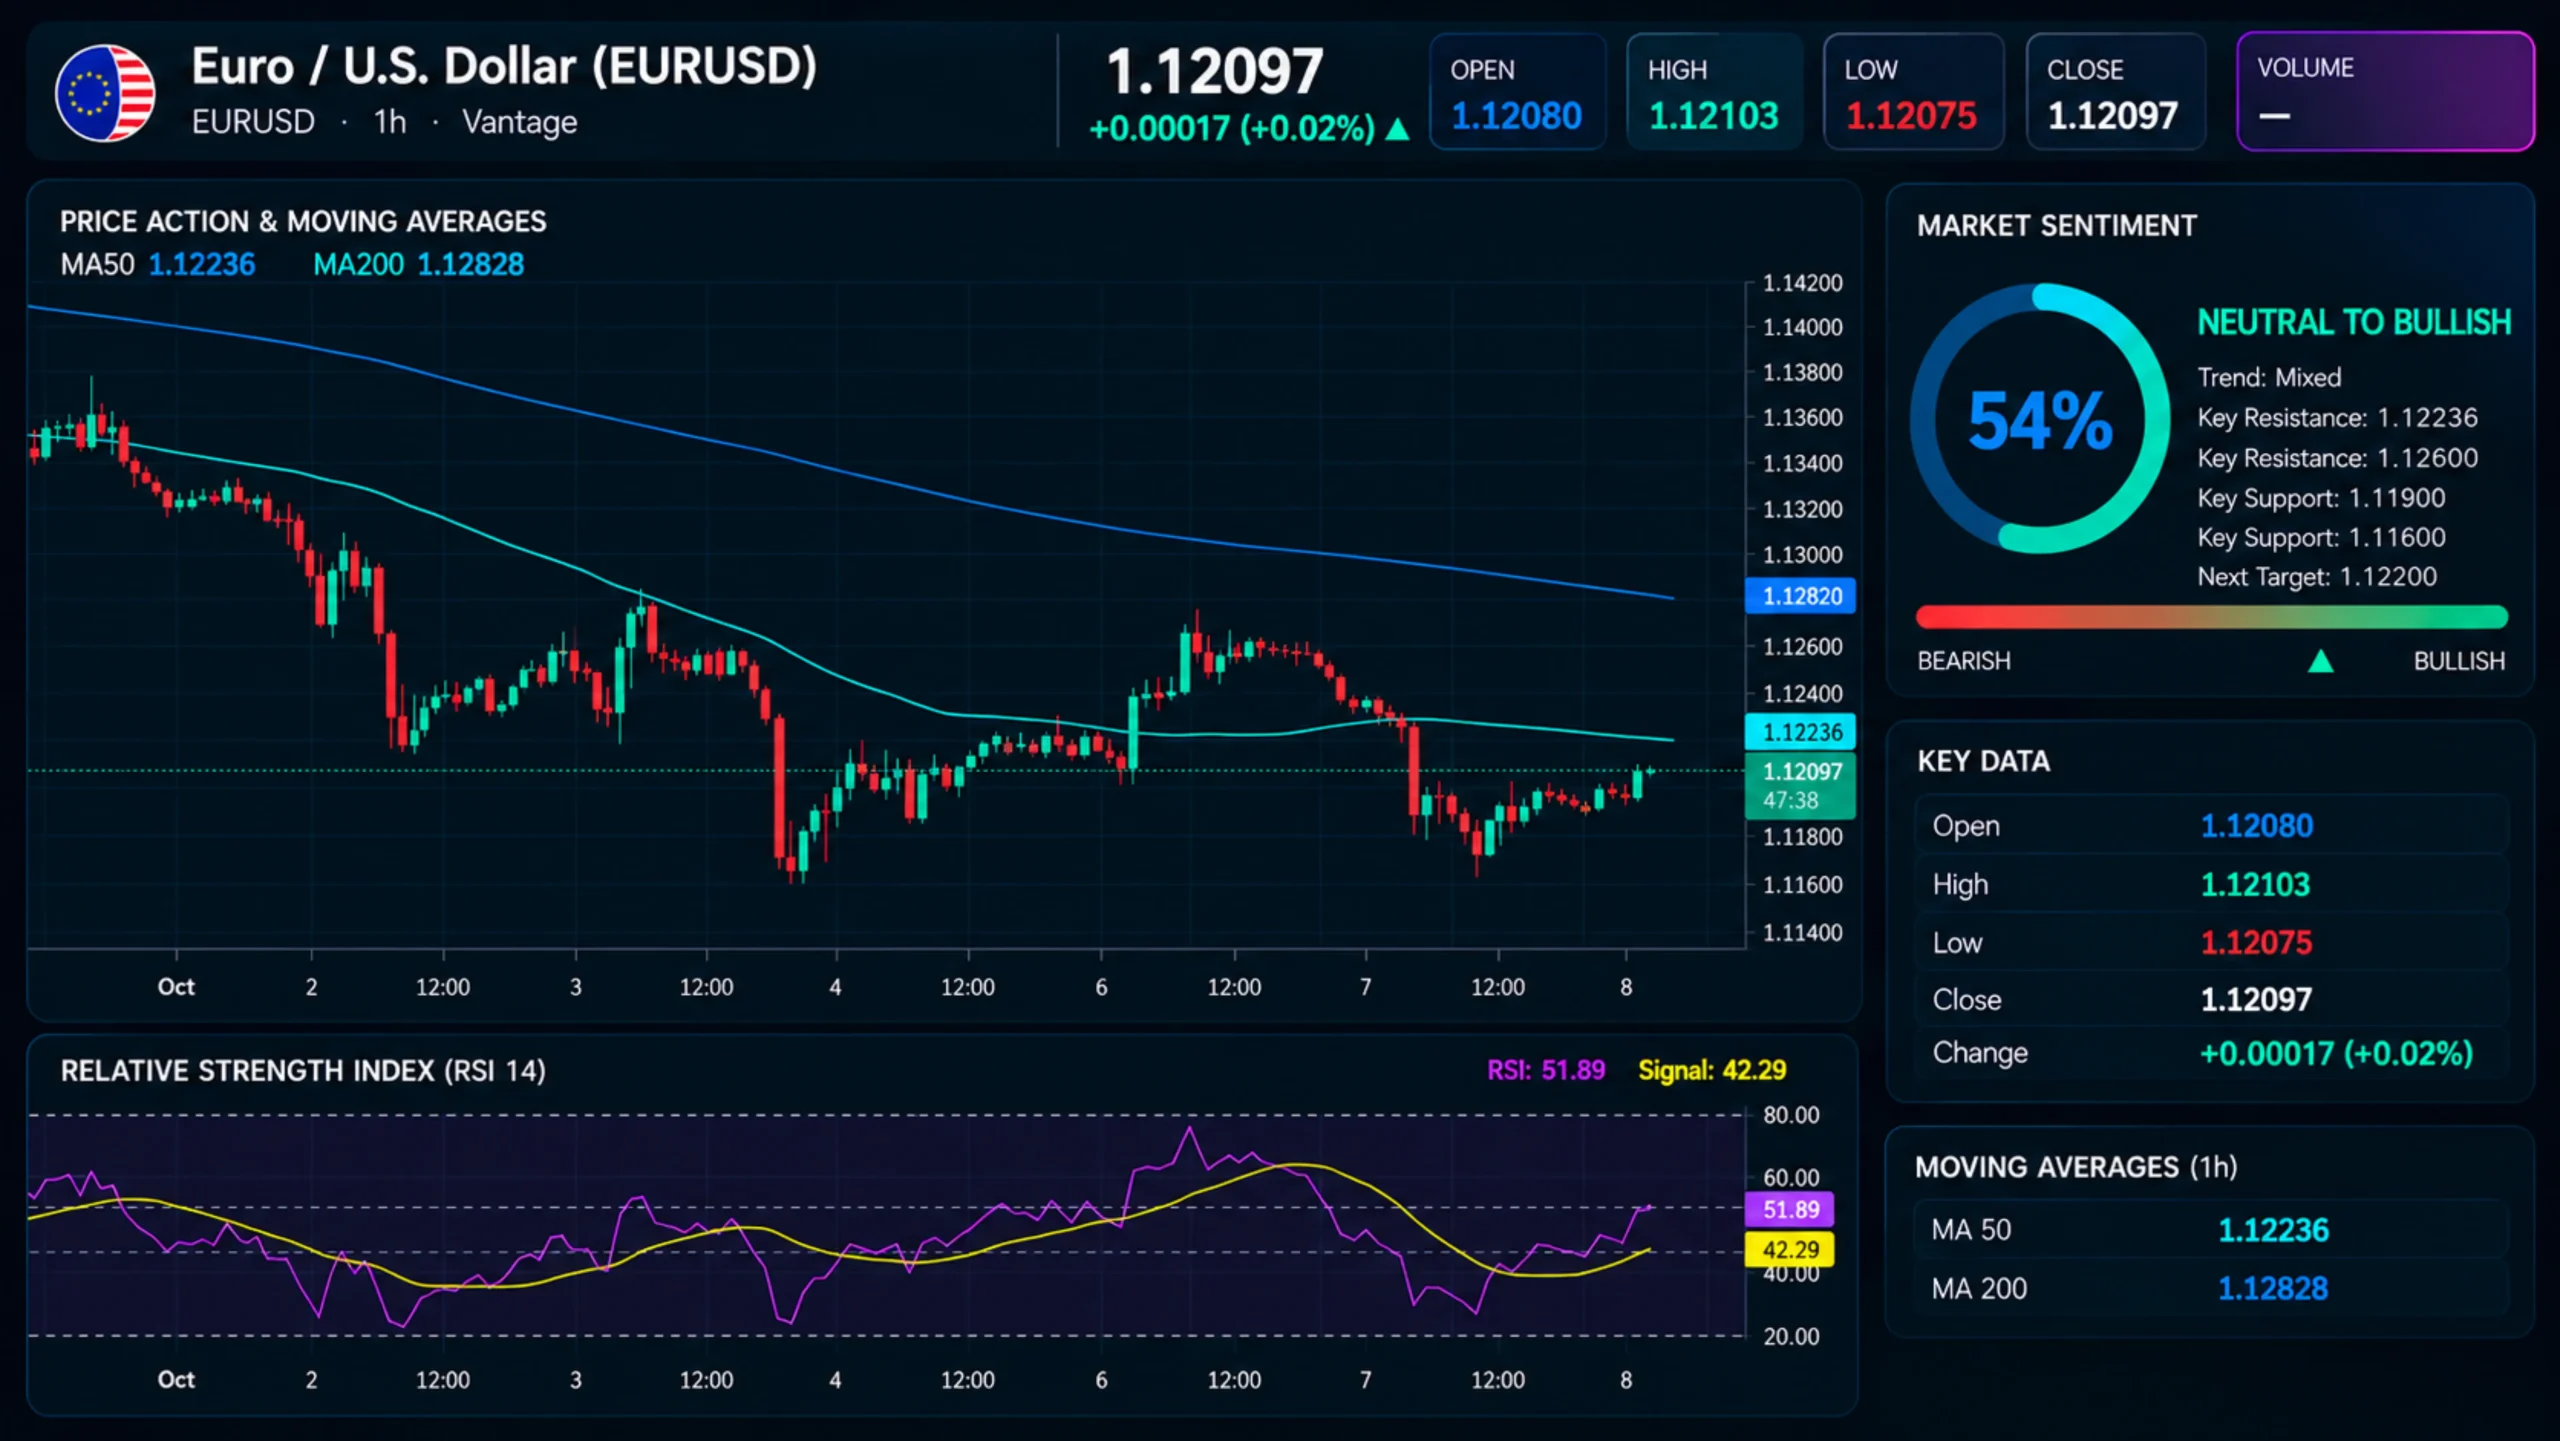Click the large 1.12097 header price

(1215, 72)
